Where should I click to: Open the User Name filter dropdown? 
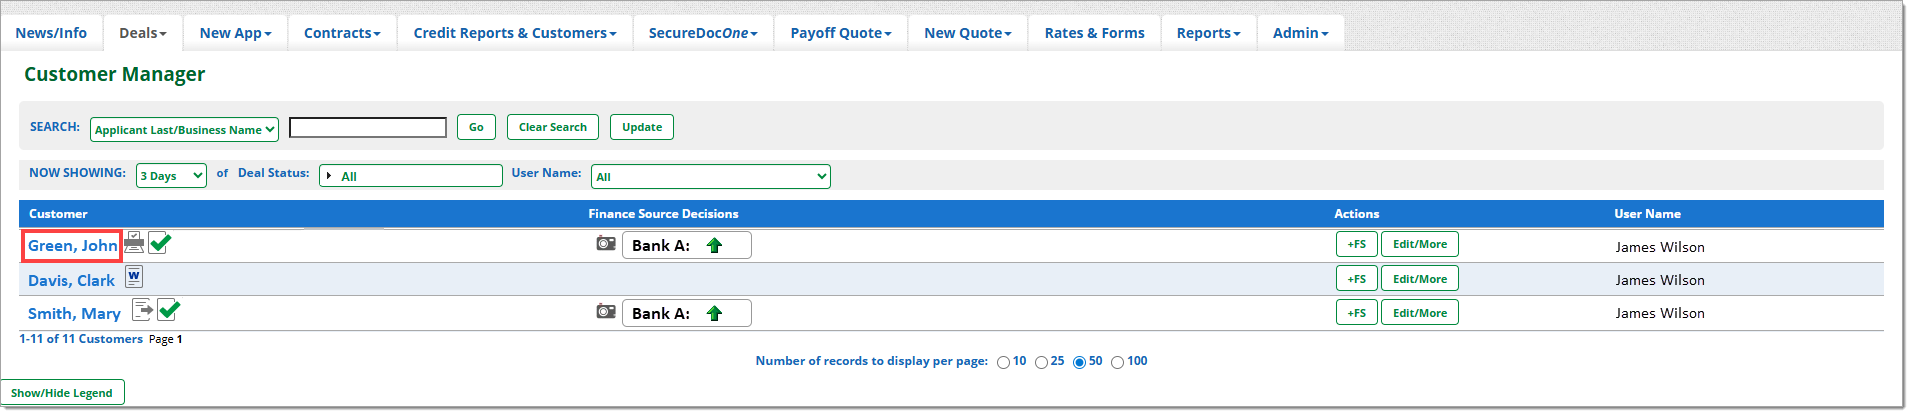[710, 177]
